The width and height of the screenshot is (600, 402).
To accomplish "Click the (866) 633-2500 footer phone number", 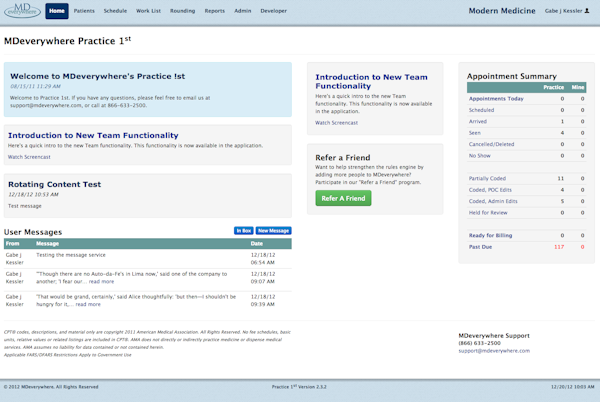I will tap(479, 343).
